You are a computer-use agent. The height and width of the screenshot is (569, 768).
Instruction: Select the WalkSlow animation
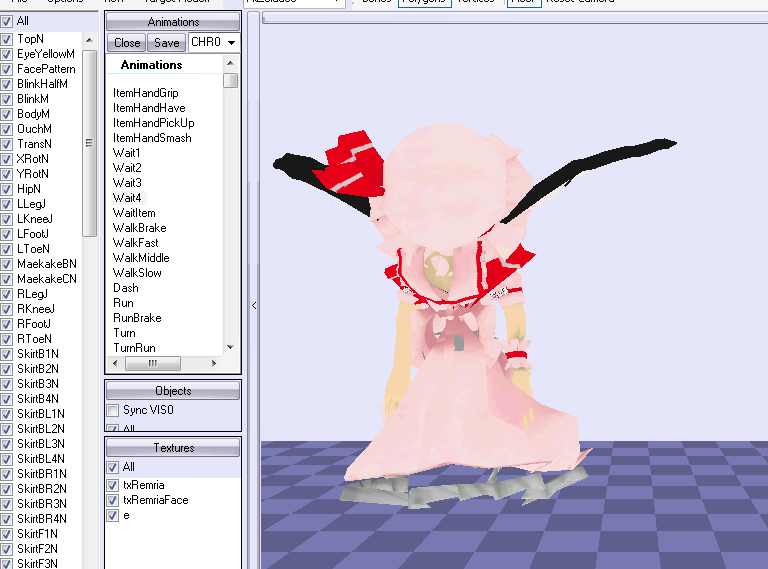point(137,273)
